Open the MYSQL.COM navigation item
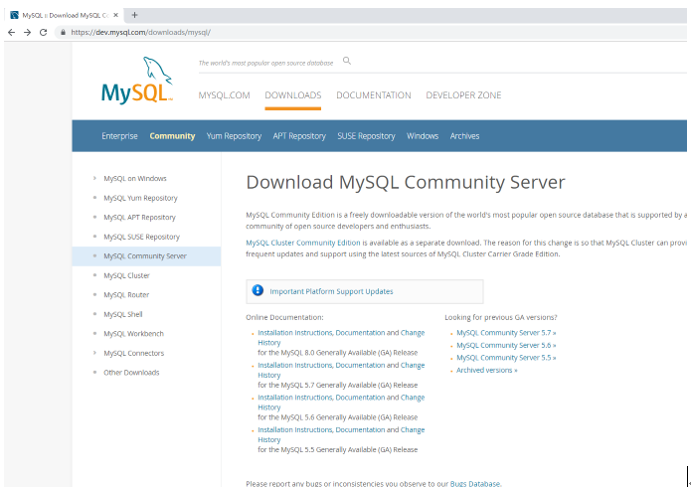This screenshot has width=691, height=498. point(224,95)
